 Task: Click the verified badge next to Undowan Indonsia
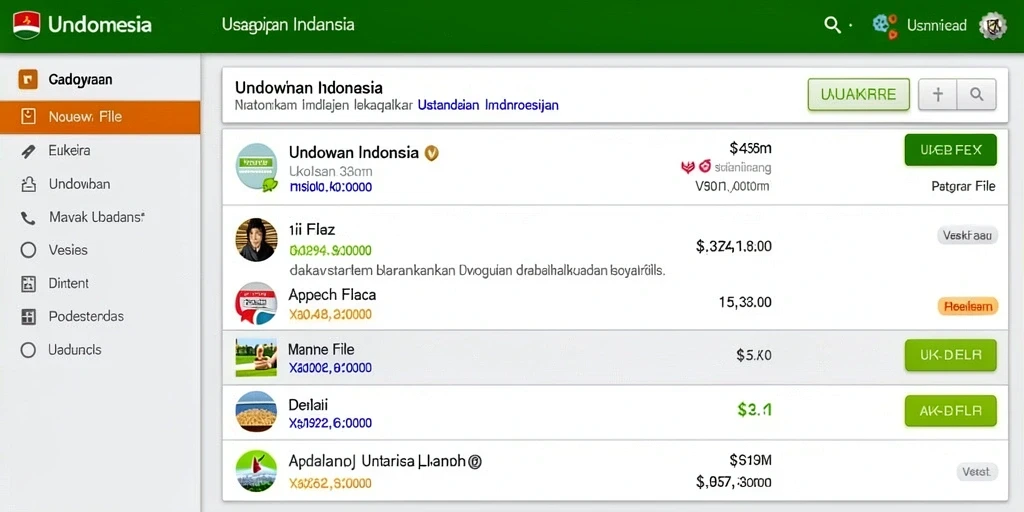432,153
